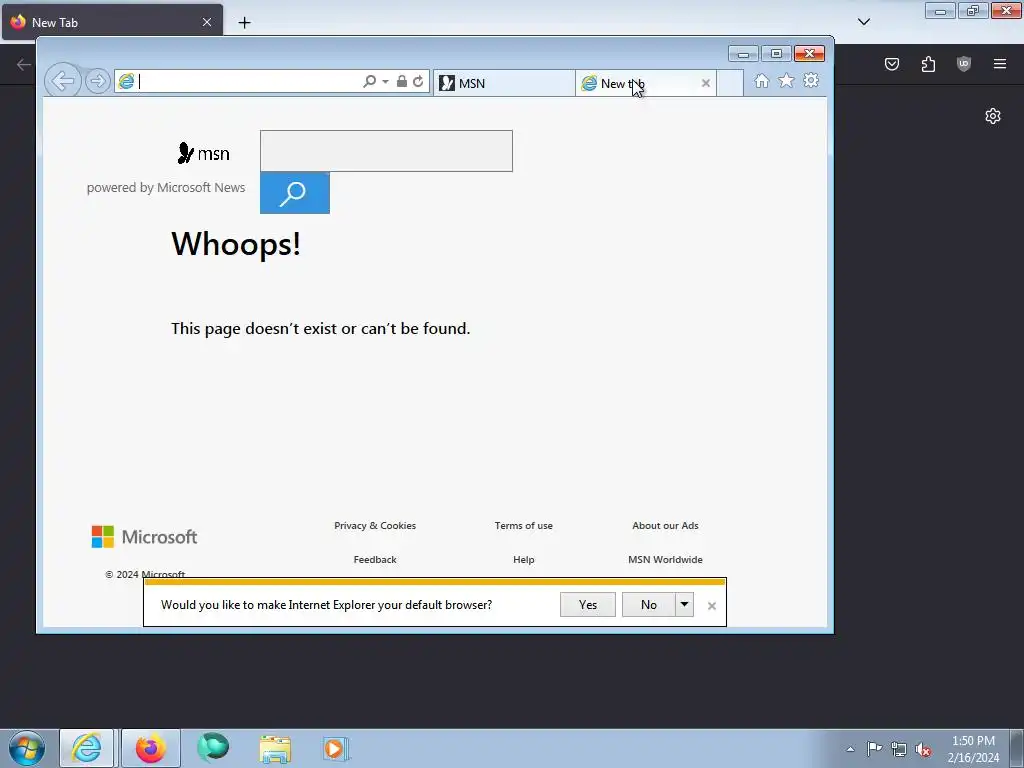Viewport: 1024px width, 768px height.
Task: Click the Microsoft logo in footer
Action: pos(144,537)
